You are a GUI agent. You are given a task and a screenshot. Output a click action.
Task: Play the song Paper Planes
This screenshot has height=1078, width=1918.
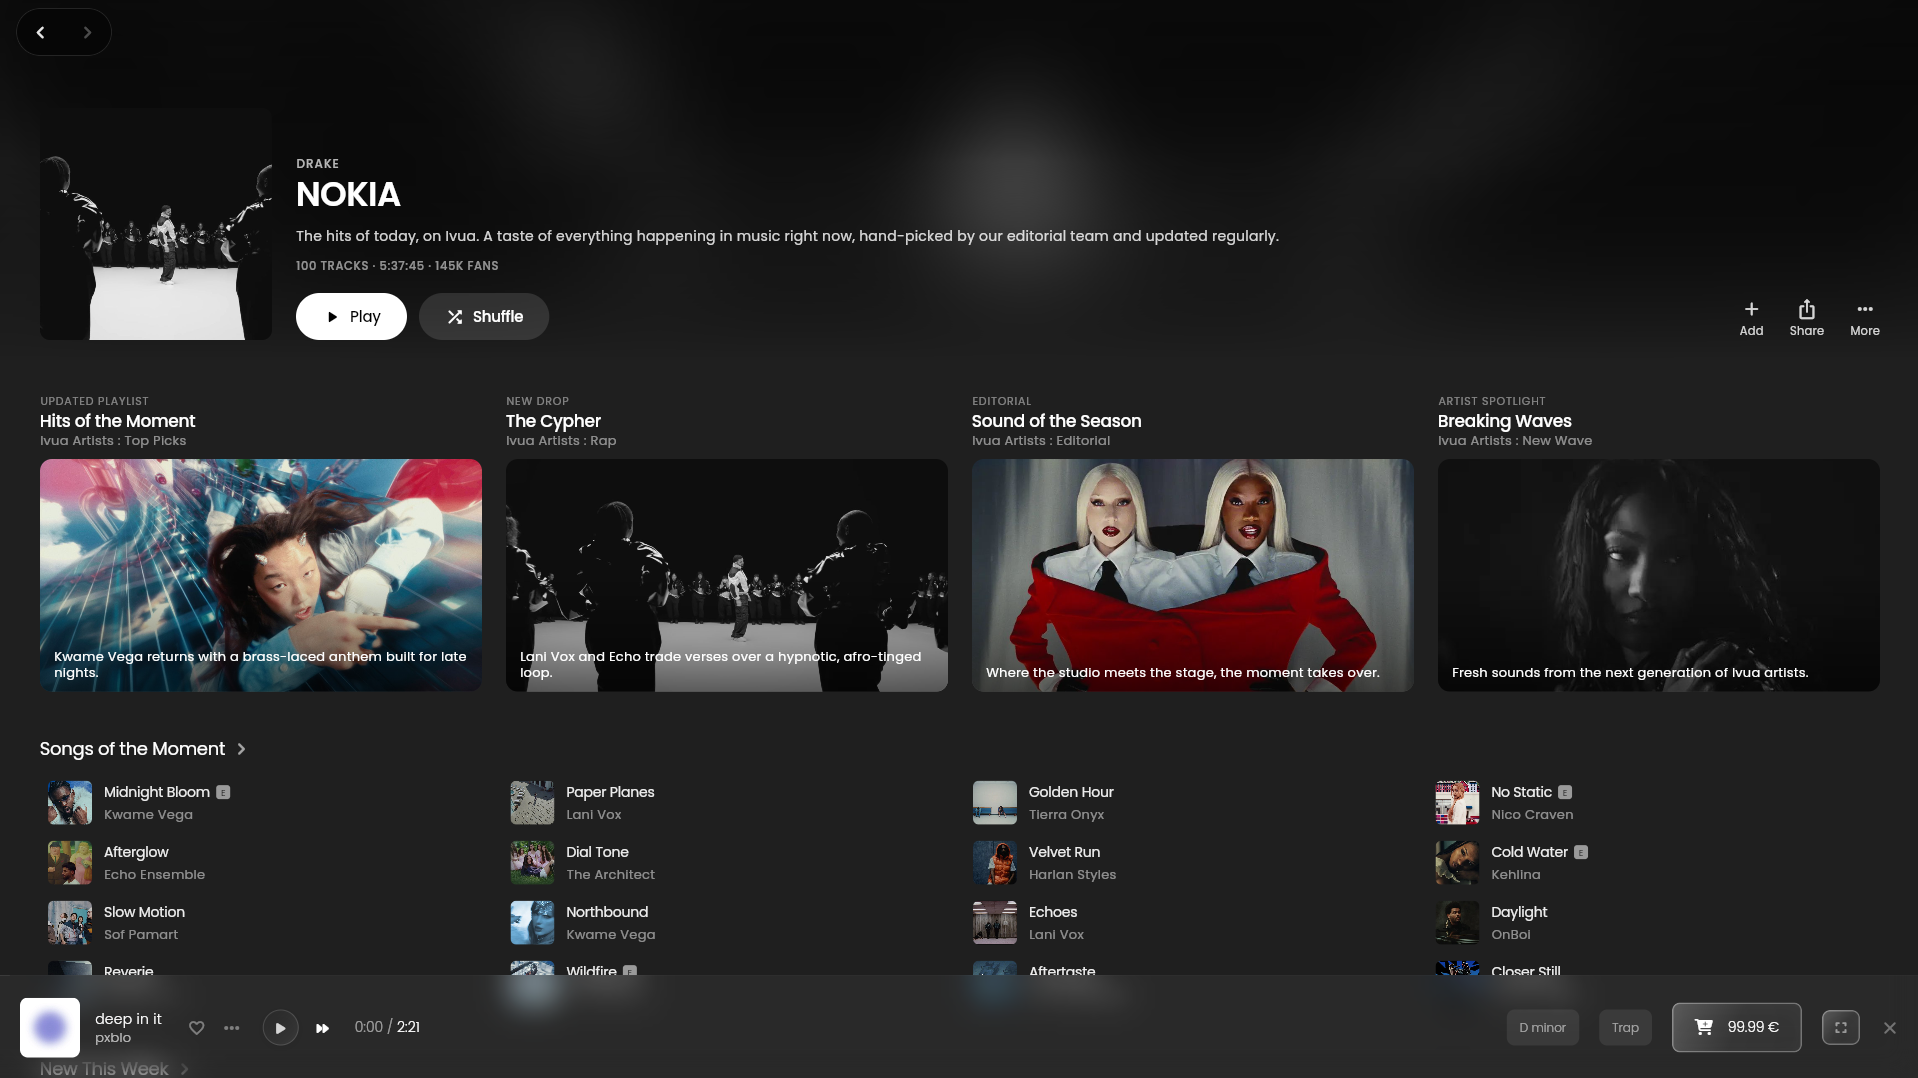[610, 792]
